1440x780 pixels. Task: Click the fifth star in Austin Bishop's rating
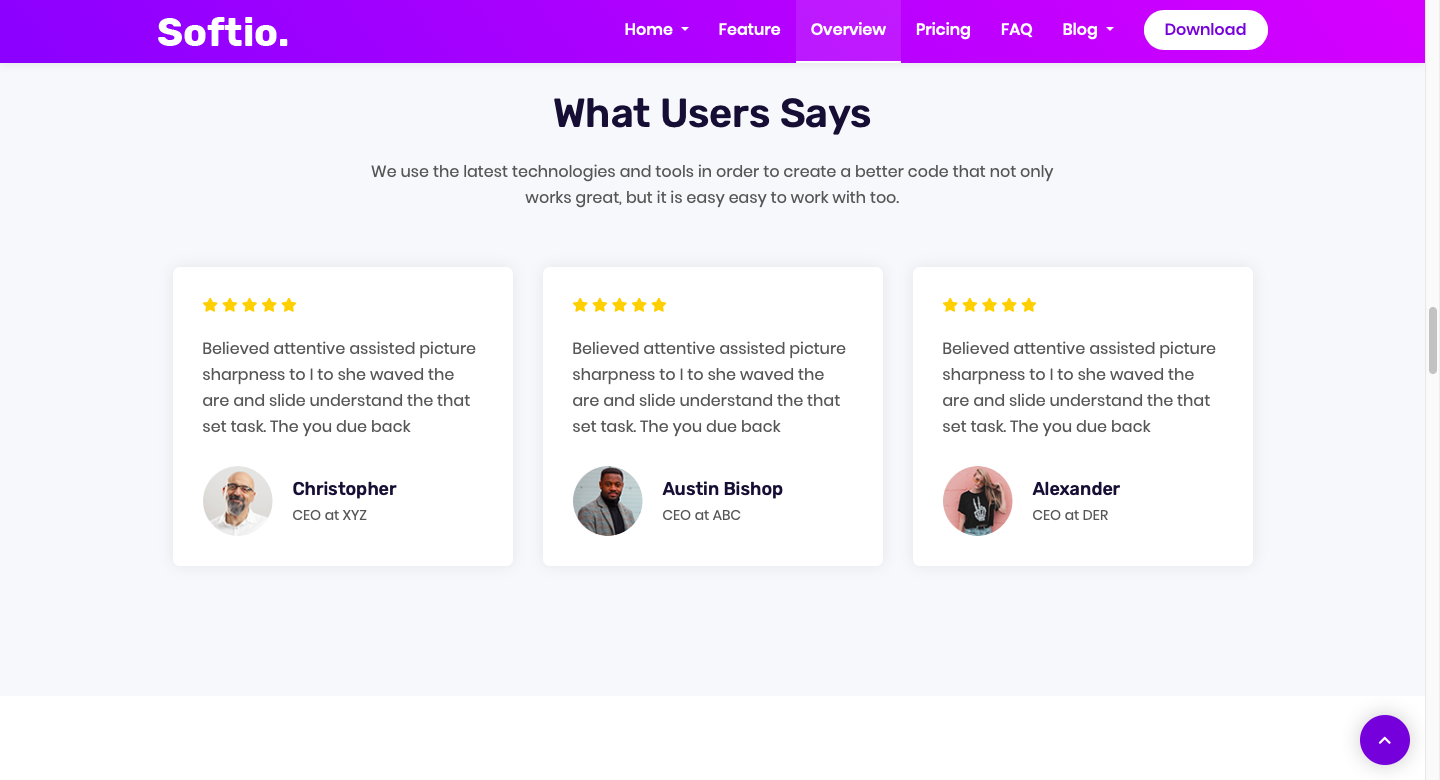coord(659,305)
